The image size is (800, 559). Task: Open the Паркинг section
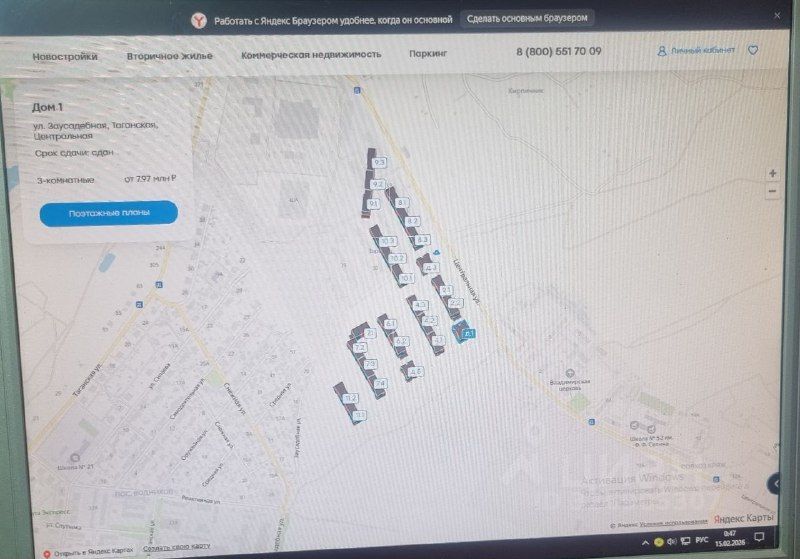coord(428,53)
